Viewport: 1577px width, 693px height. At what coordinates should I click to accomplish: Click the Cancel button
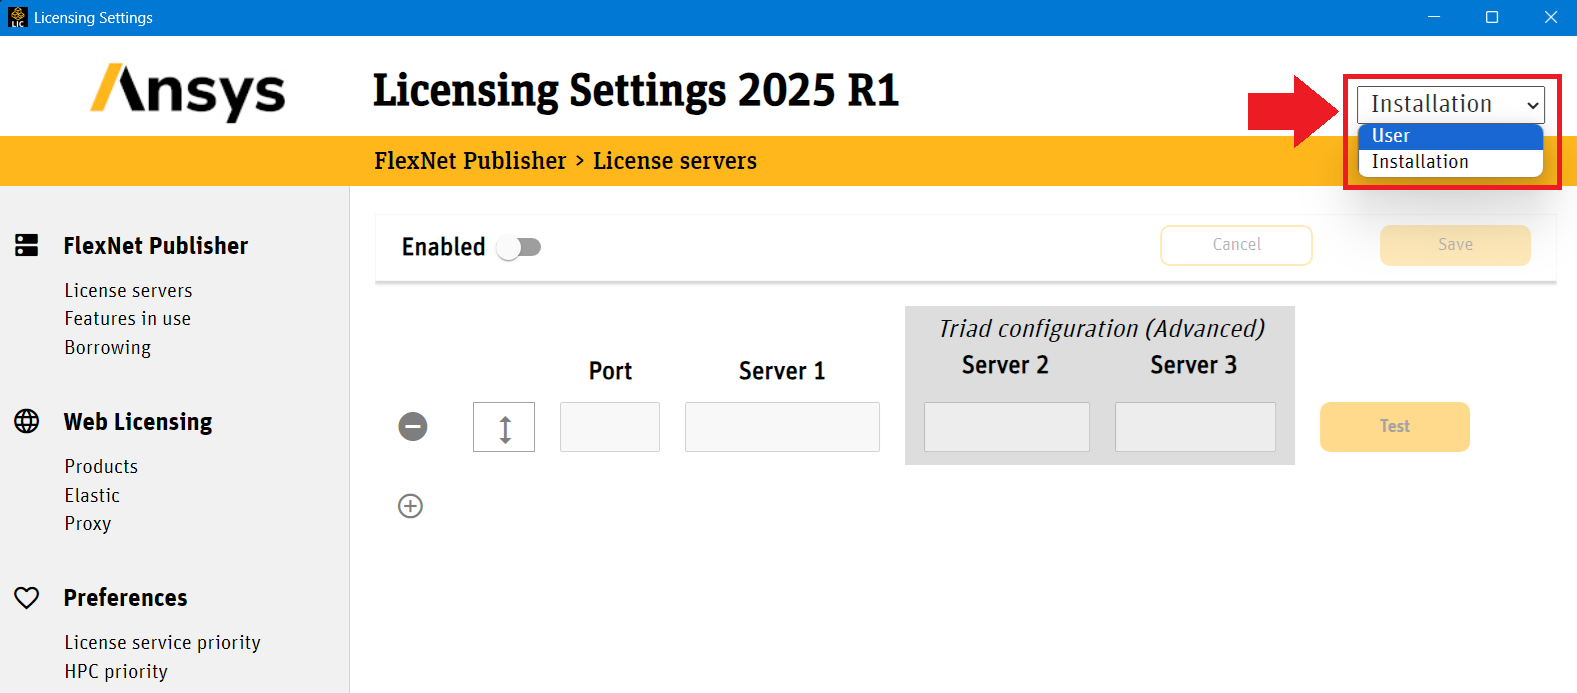(x=1236, y=245)
